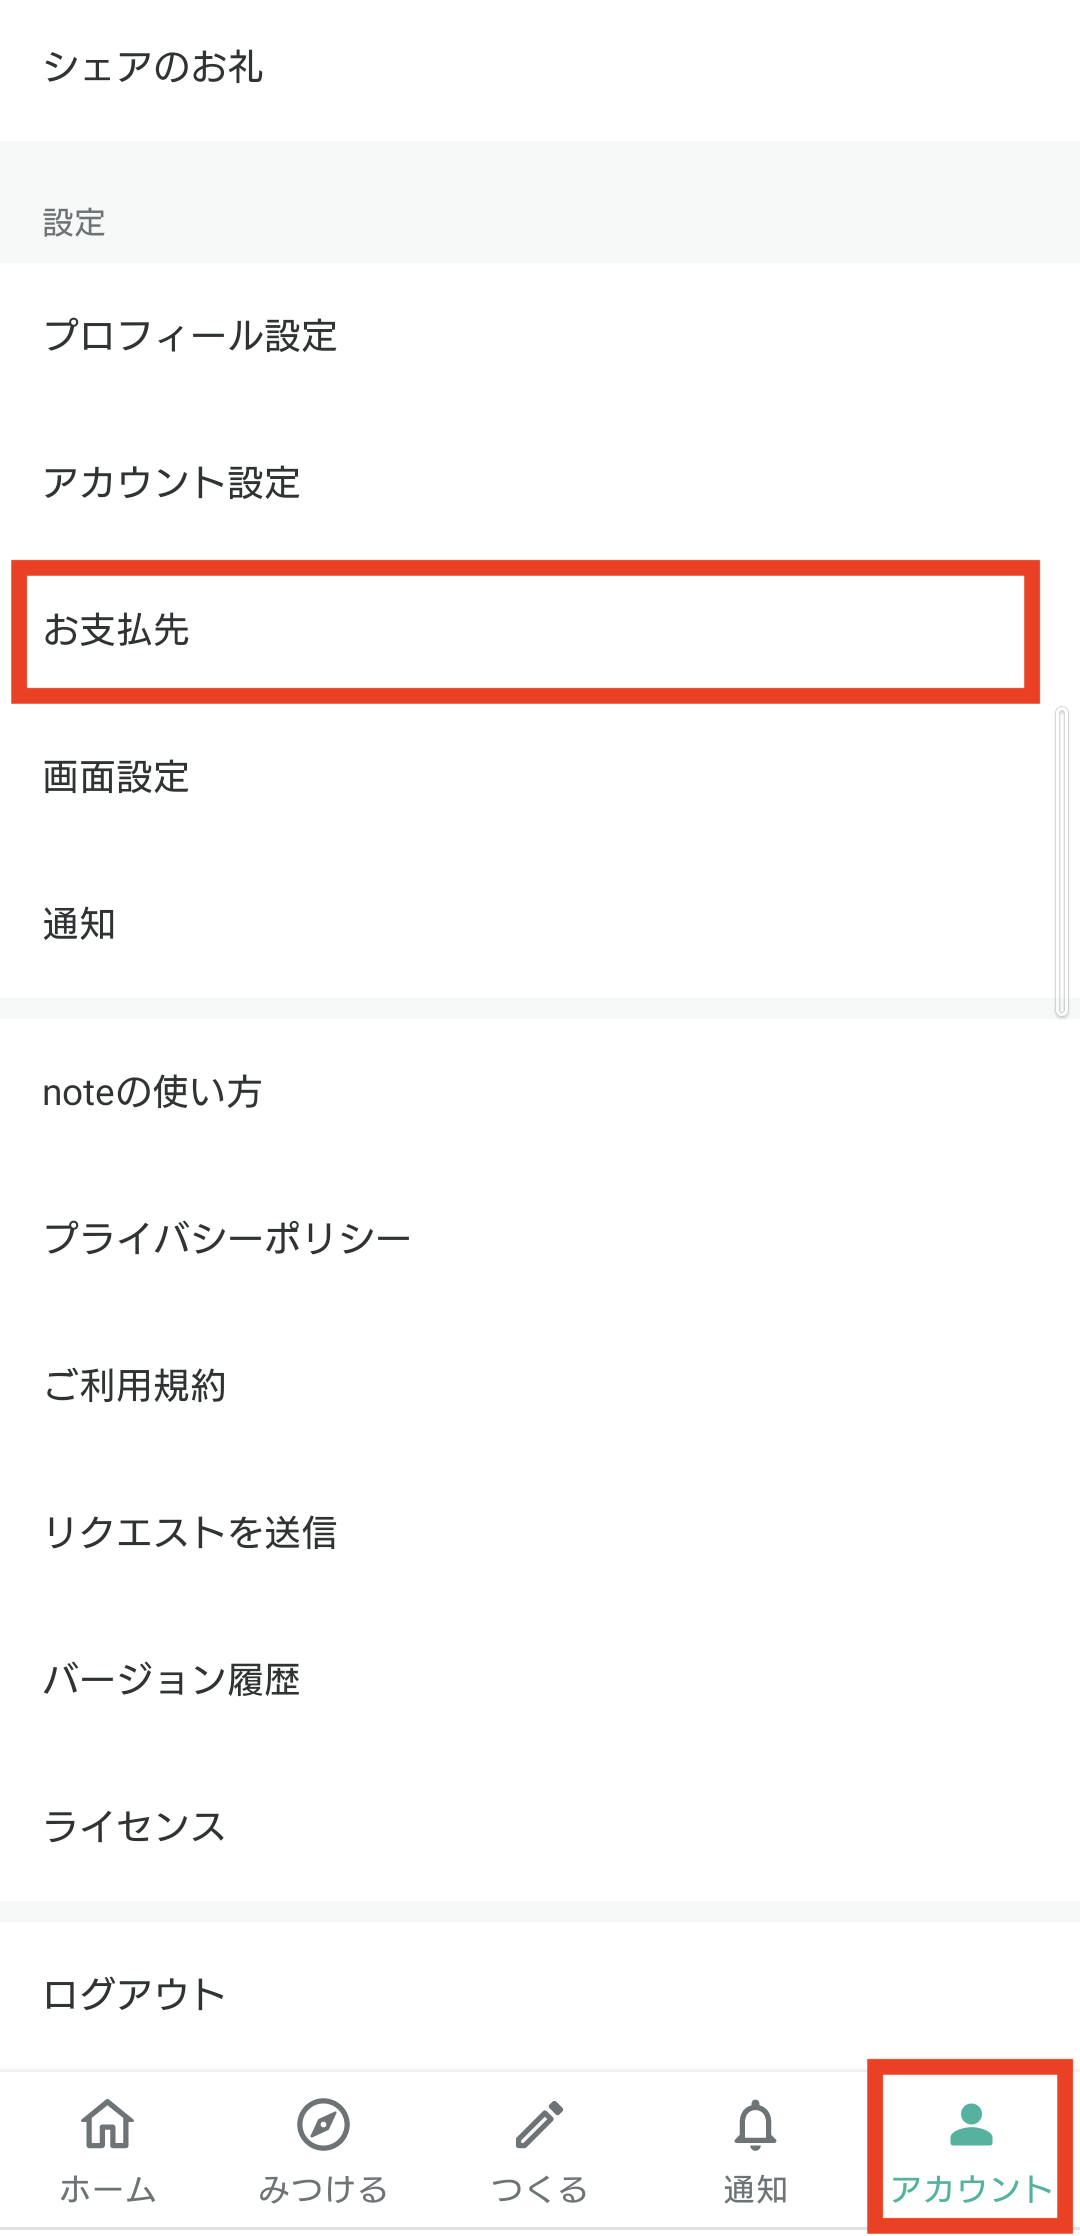1080x2236 pixels.
Task: View バージョン履歴
Action: pyautogui.click(x=540, y=1680)
